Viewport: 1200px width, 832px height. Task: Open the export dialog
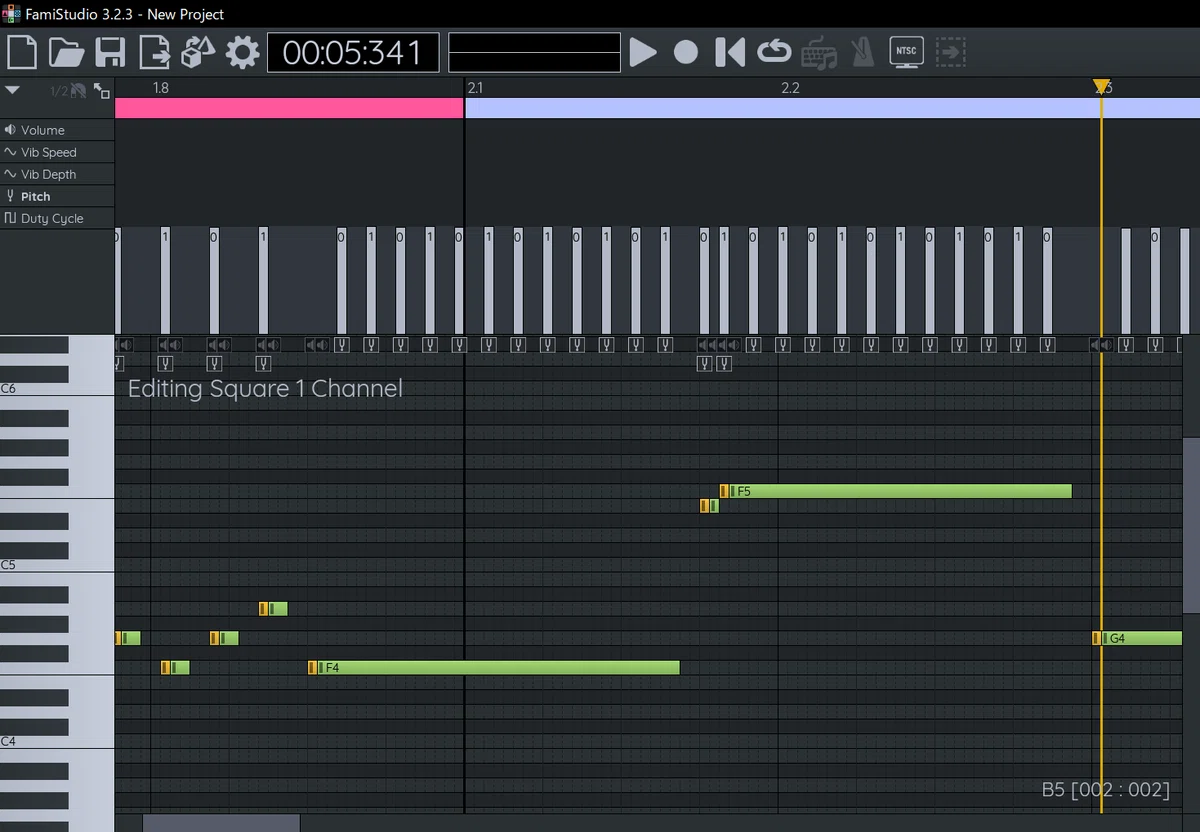[x=154, y=52]
